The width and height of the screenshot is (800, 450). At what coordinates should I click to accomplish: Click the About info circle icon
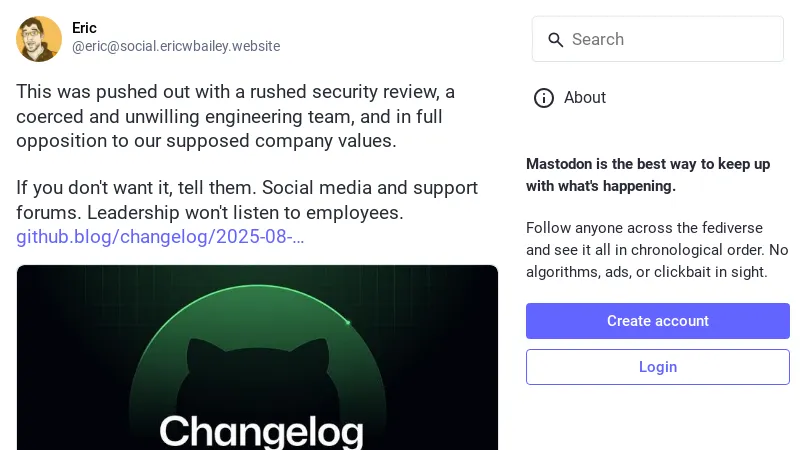pyautogui.click(x=544, y=98)
